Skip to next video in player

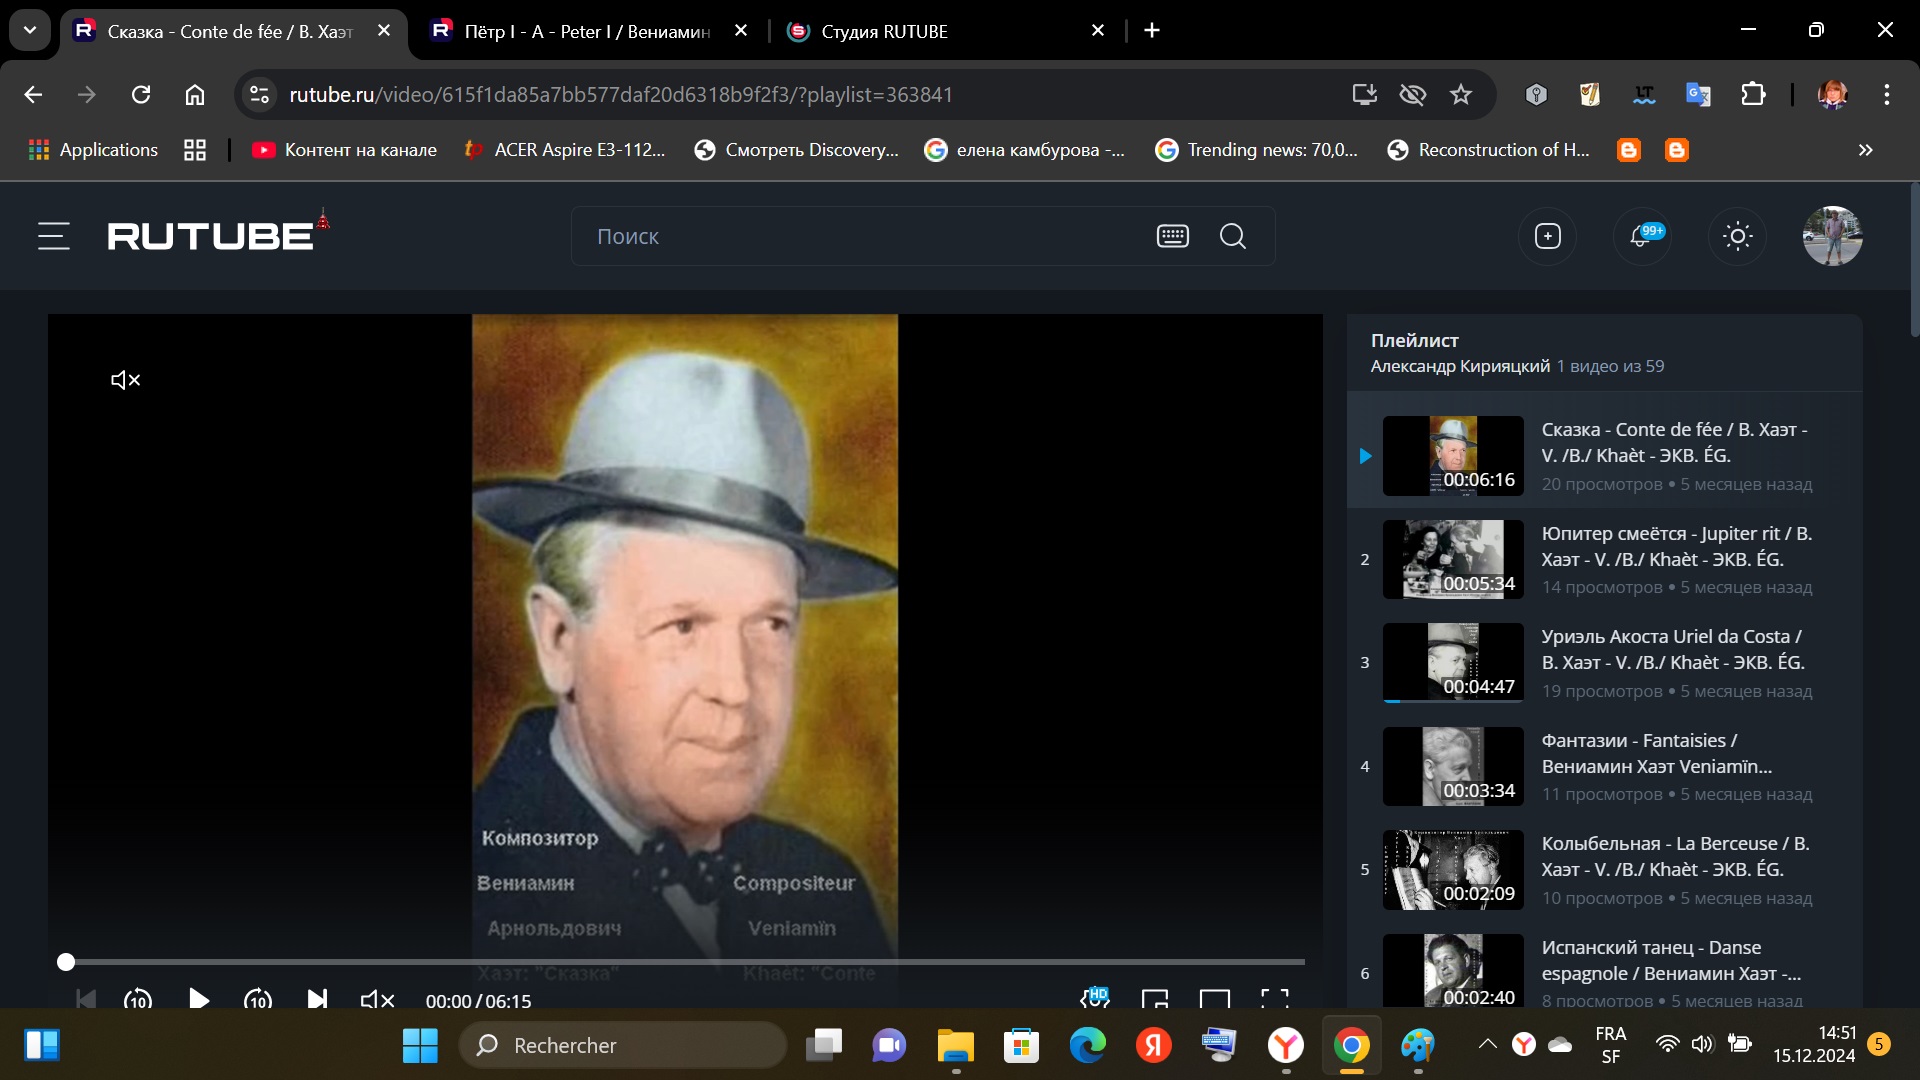click(x=317, y=1000)
